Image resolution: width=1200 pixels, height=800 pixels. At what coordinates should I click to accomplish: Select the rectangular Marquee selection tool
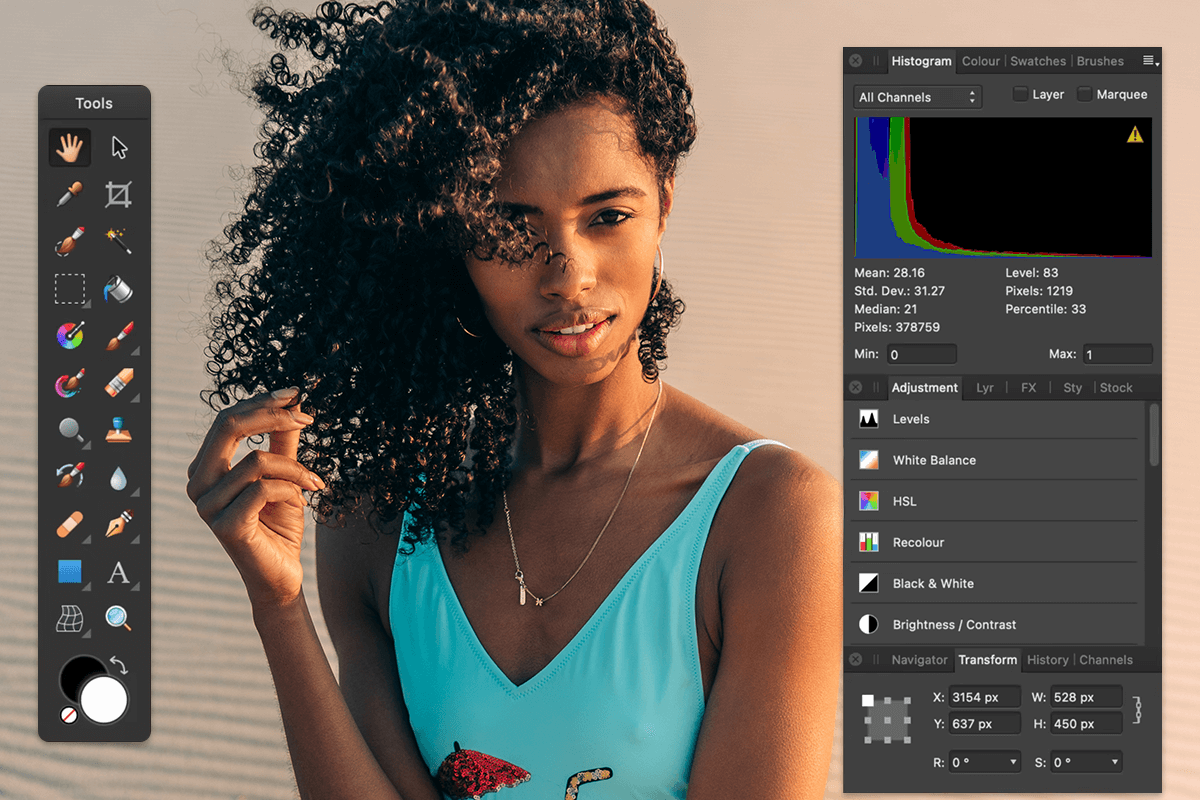pyautogui.click(x=68, y=289)
